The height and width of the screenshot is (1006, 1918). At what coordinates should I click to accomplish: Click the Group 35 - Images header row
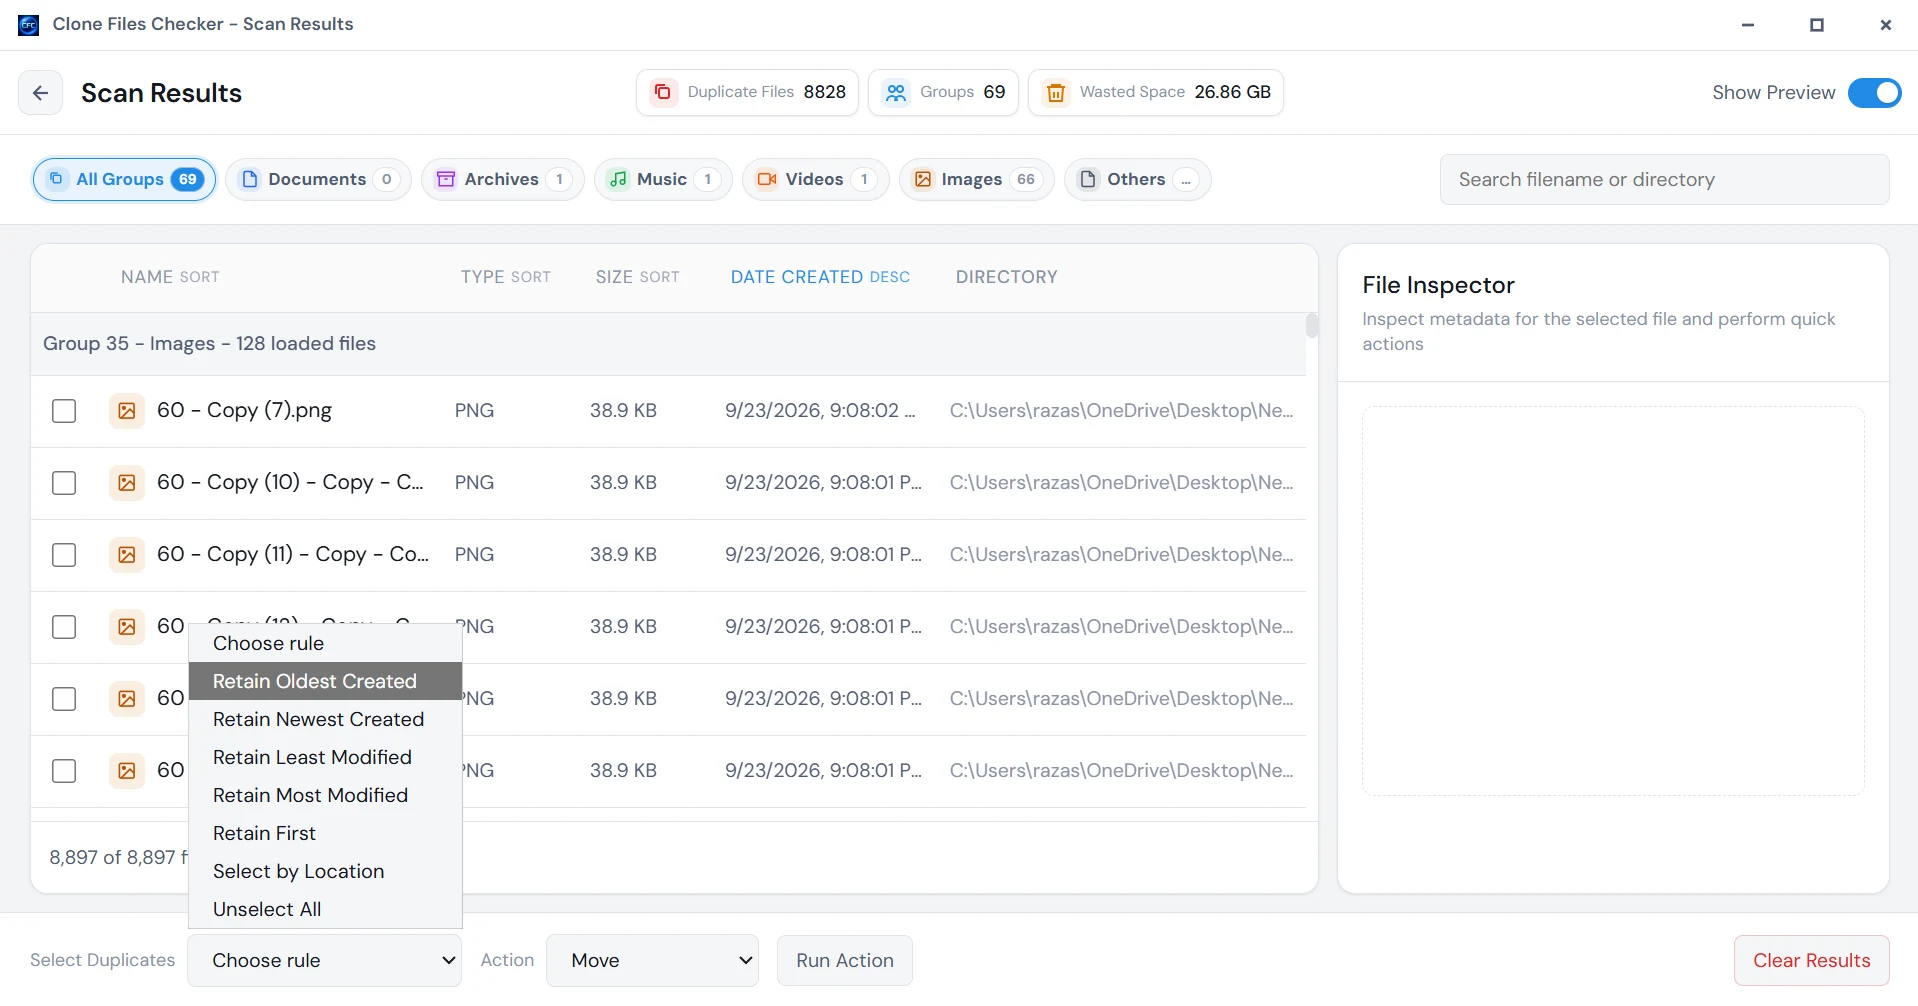[668, 344]
